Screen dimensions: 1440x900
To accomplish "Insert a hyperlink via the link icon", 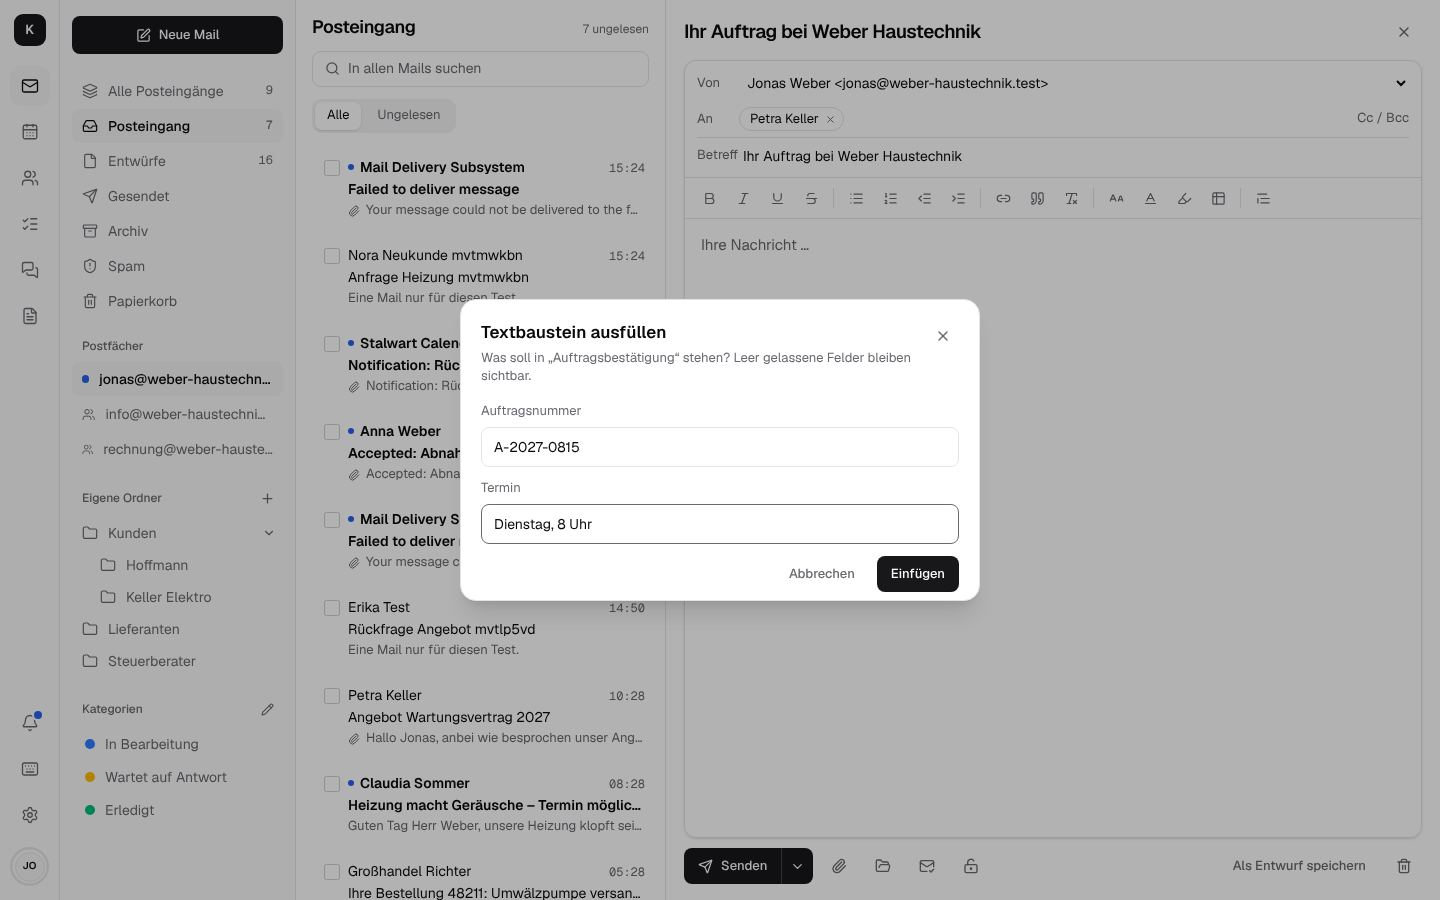I will [x=1003, y=198].
